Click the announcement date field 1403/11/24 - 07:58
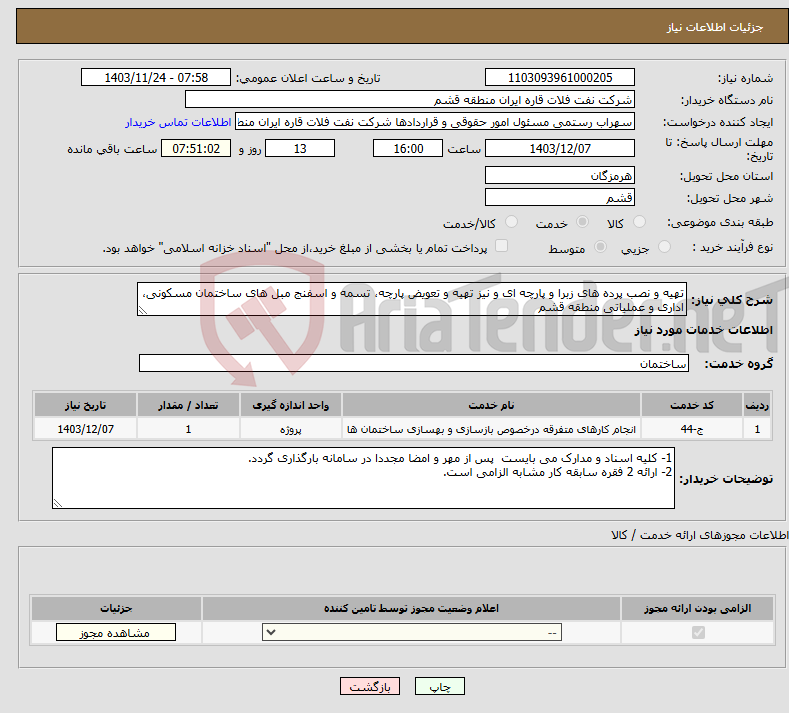The width and height of the screenshot is (789, 713). (156, 77)
